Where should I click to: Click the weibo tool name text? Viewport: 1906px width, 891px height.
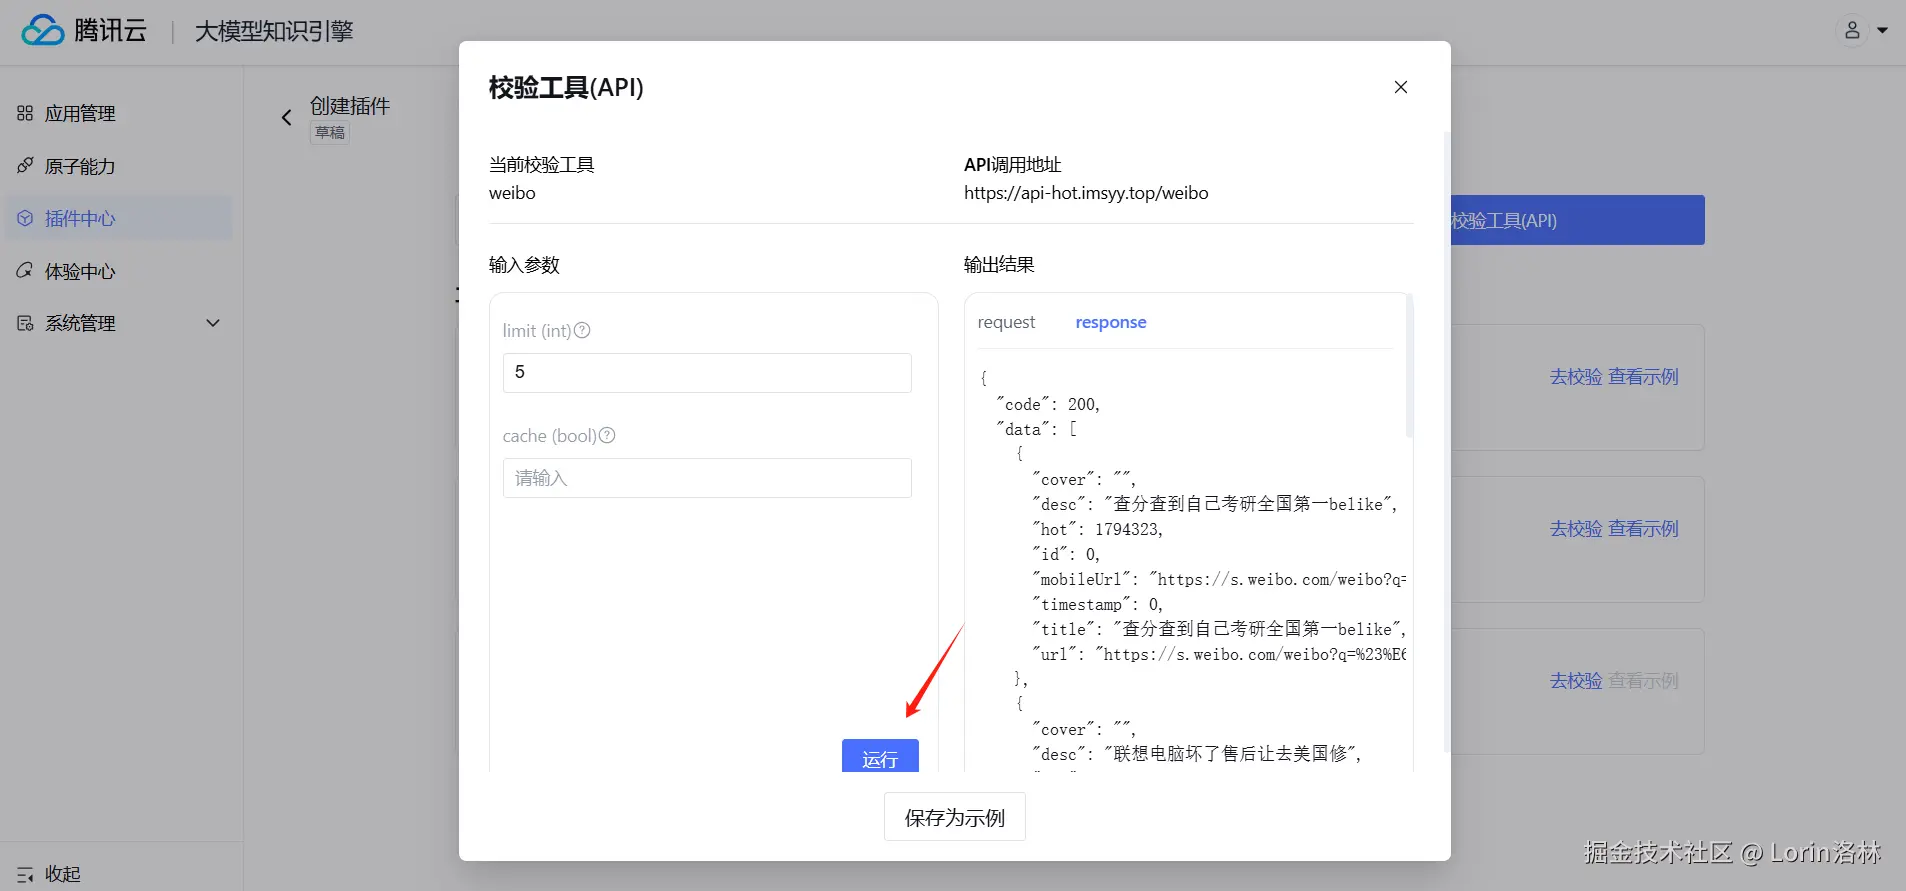512,193
